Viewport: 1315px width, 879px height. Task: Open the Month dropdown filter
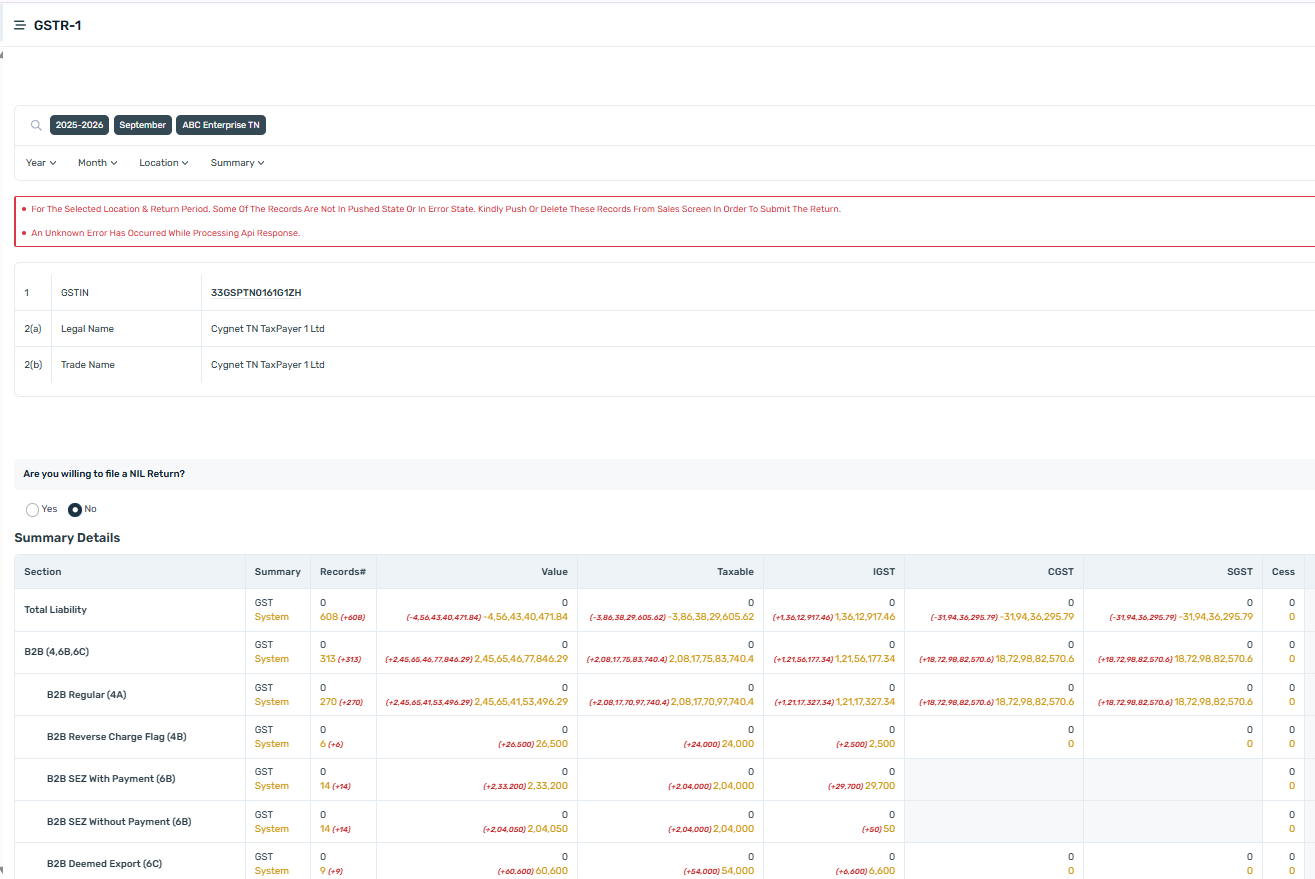98,163
